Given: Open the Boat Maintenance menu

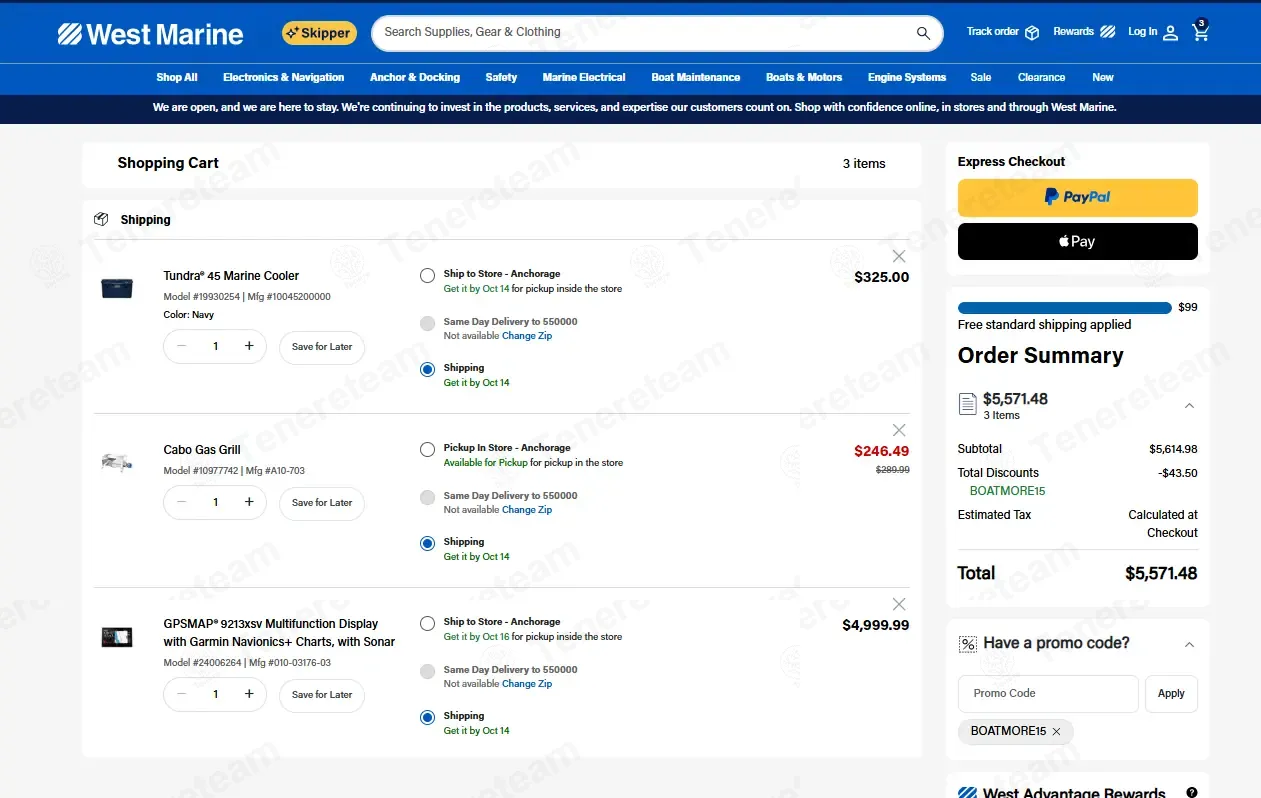Looking at the screenshot, I should (696, 77).
